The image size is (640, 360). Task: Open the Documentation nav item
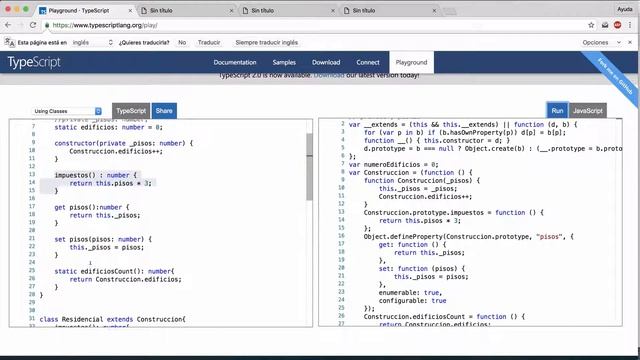235,62
